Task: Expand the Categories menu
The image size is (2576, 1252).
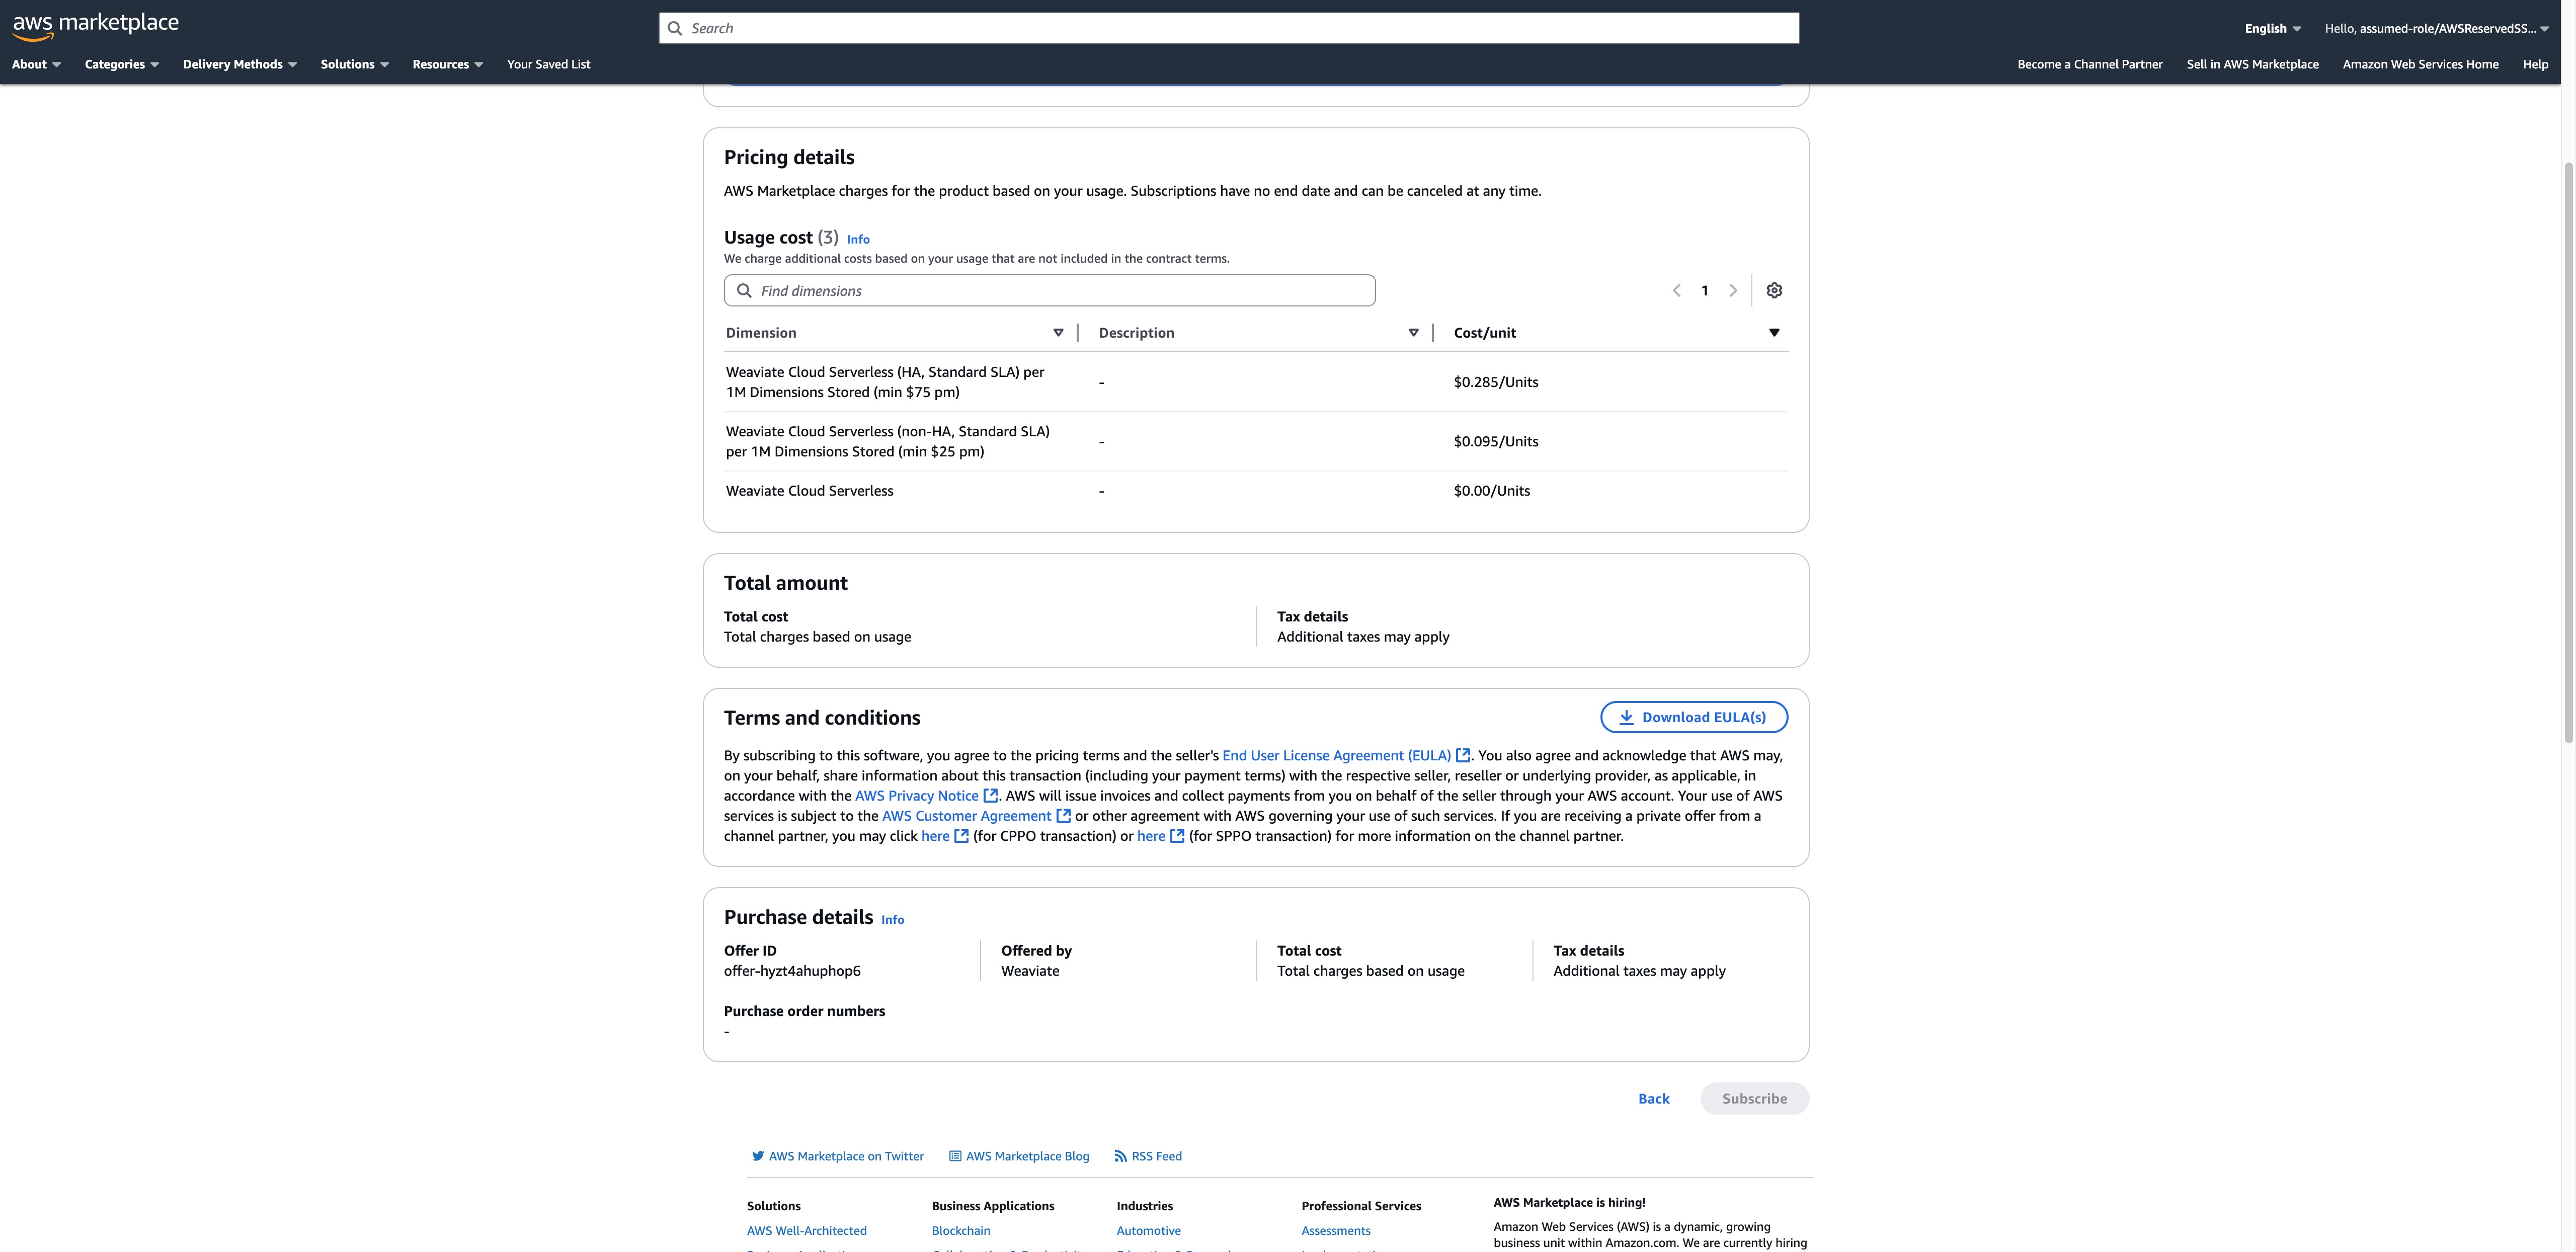Action: [121, 64]
